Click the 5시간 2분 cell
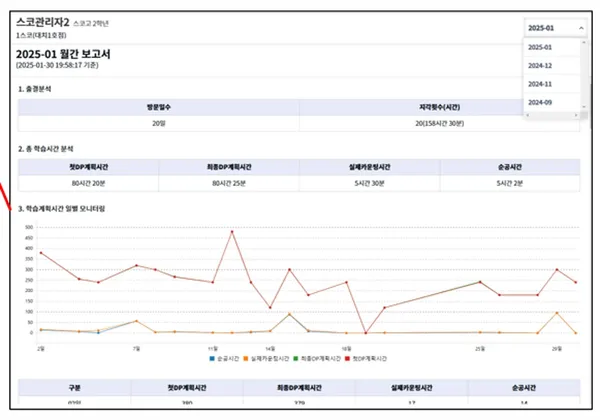The height and width of the screenshot is (420, 600). tap(510, 184)
